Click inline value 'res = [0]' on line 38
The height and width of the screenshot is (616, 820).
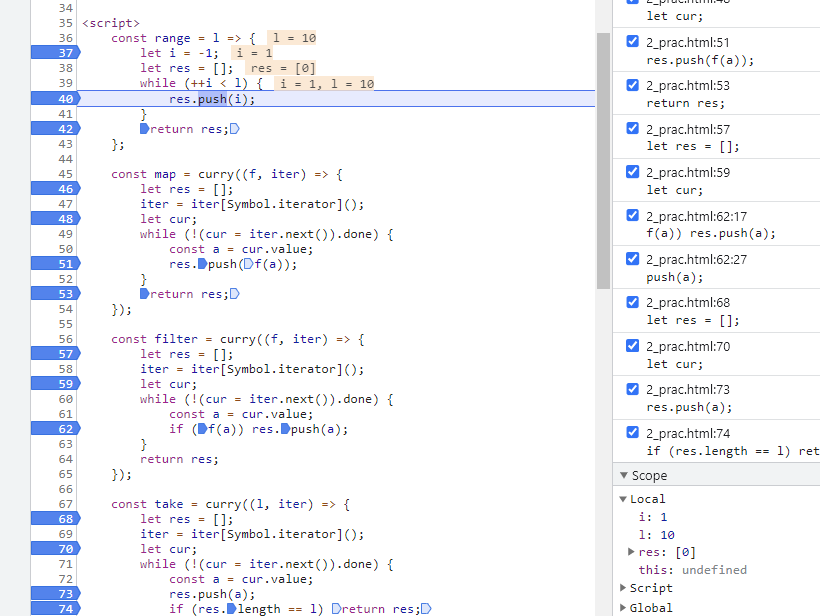pos(282,69)
